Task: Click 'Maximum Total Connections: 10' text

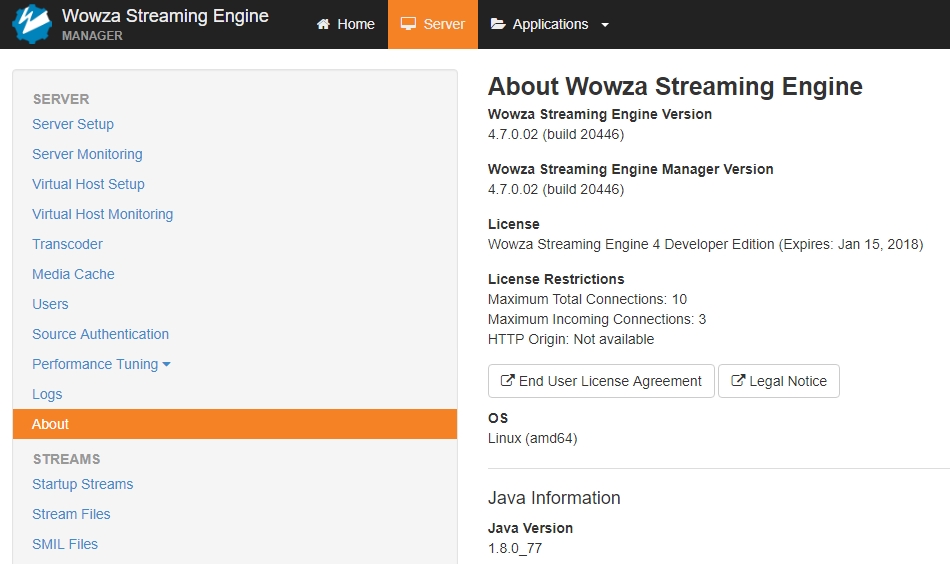Action: coord(587,299)
